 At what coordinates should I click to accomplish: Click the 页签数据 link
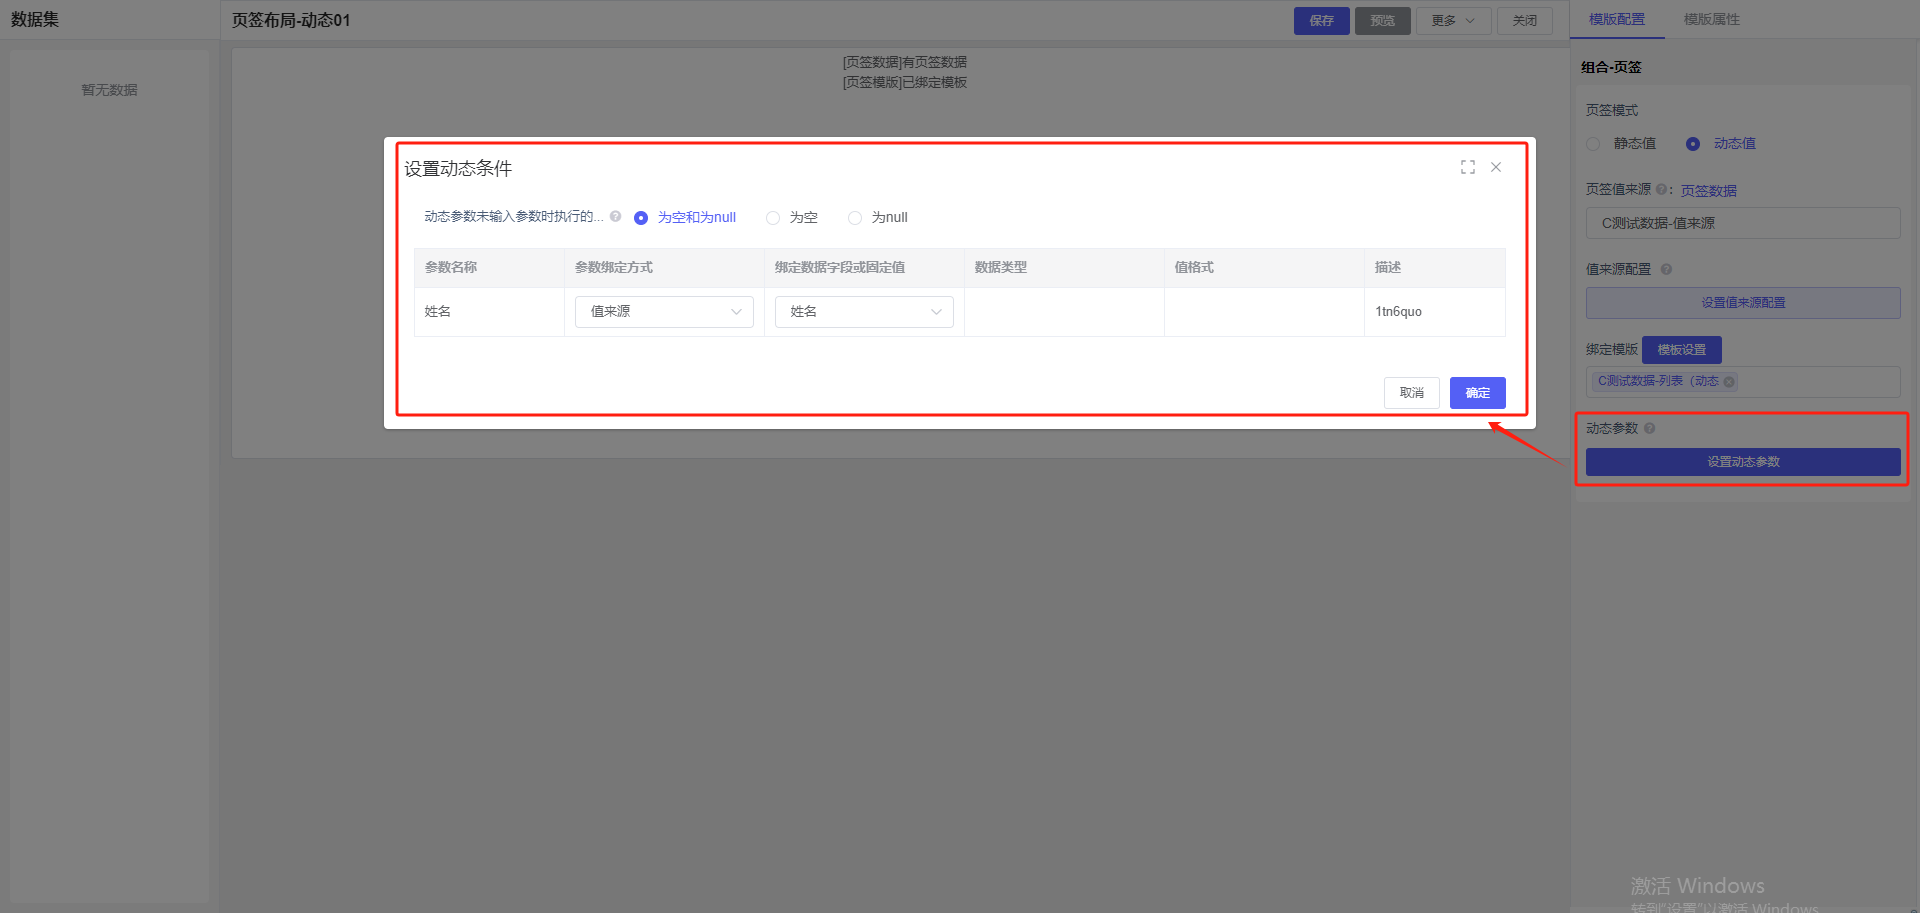[1708, 190]
